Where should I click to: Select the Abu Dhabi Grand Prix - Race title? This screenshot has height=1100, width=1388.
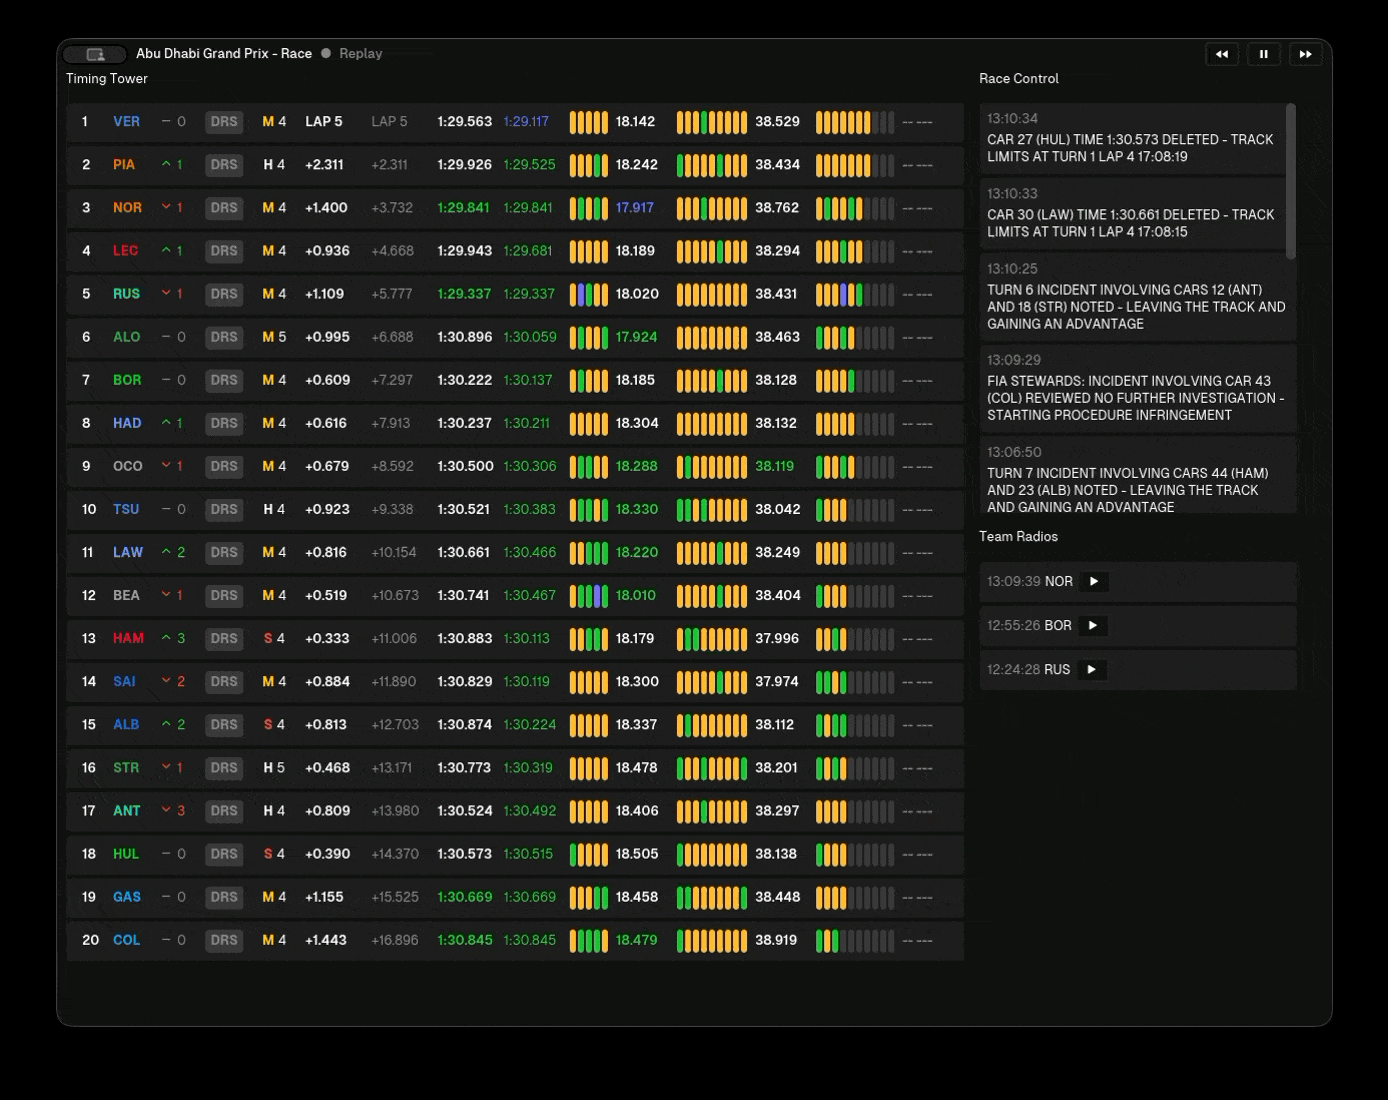pyautogui.click(x=224, y=54)
